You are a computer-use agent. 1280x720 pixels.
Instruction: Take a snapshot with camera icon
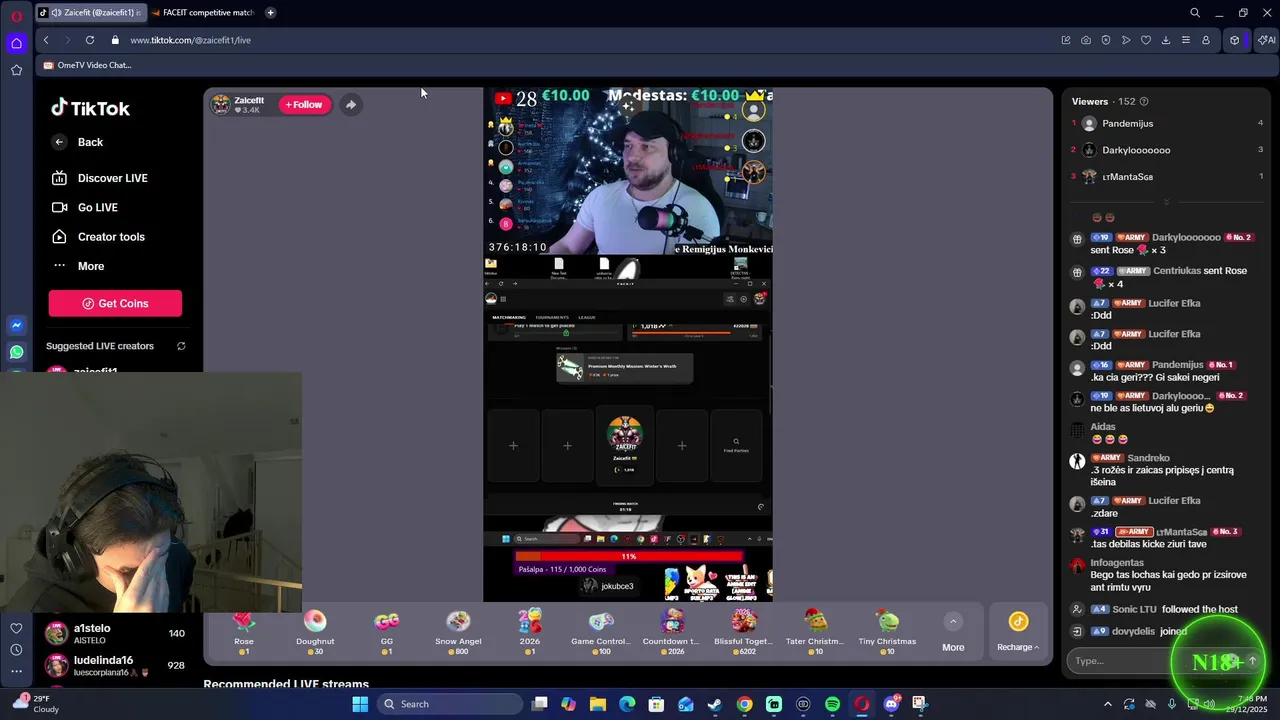[1086, 40]
